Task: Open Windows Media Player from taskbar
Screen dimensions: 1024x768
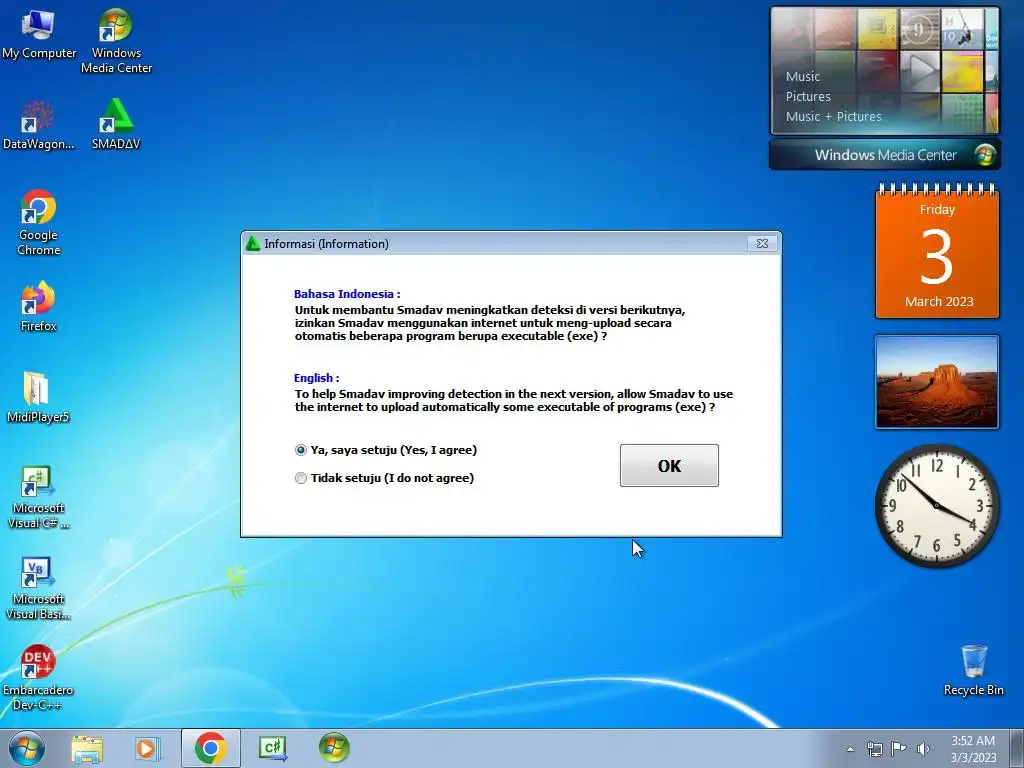Action: click(x=148, y=748)
